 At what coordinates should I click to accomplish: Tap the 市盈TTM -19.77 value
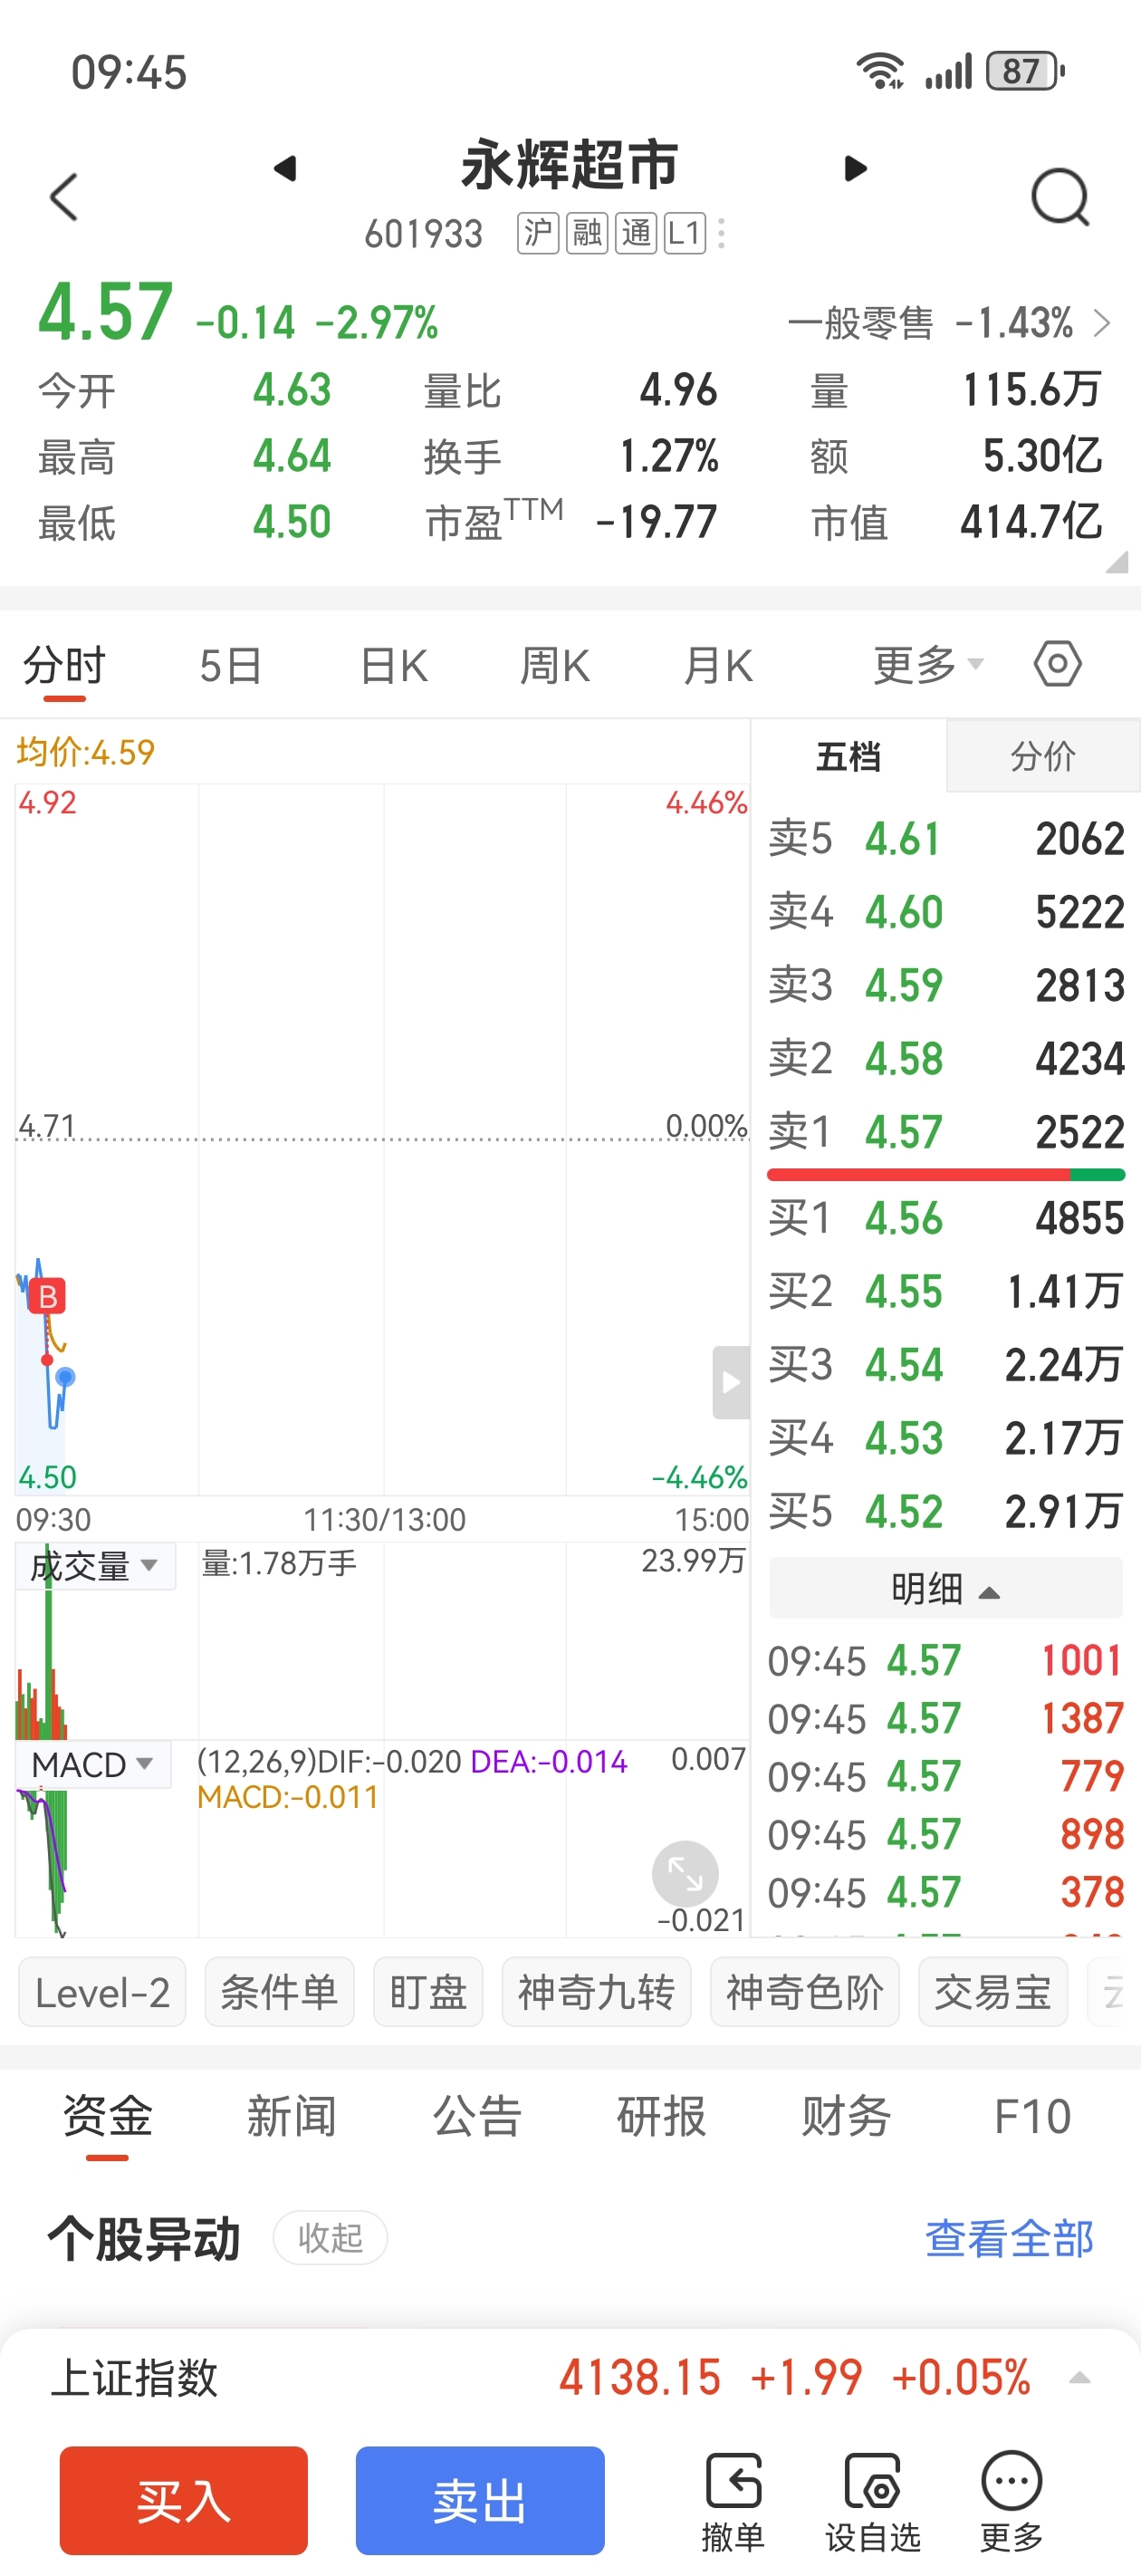(x=656, y=522)
